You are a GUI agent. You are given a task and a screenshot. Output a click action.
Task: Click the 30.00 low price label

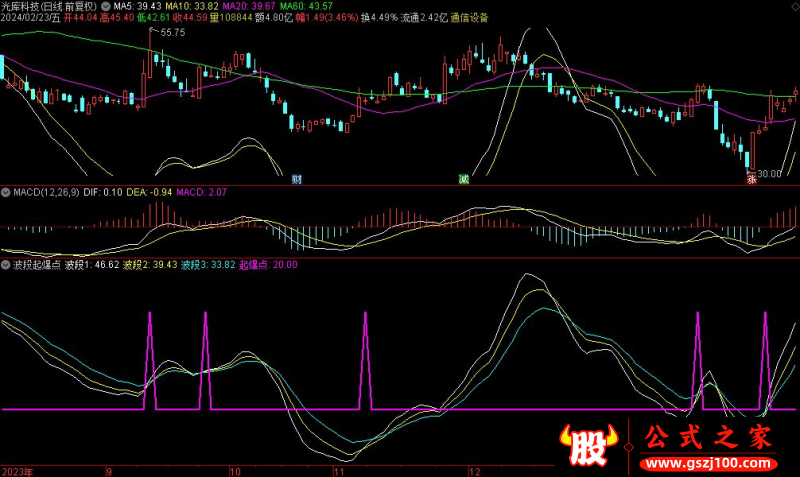click(768, 173)
